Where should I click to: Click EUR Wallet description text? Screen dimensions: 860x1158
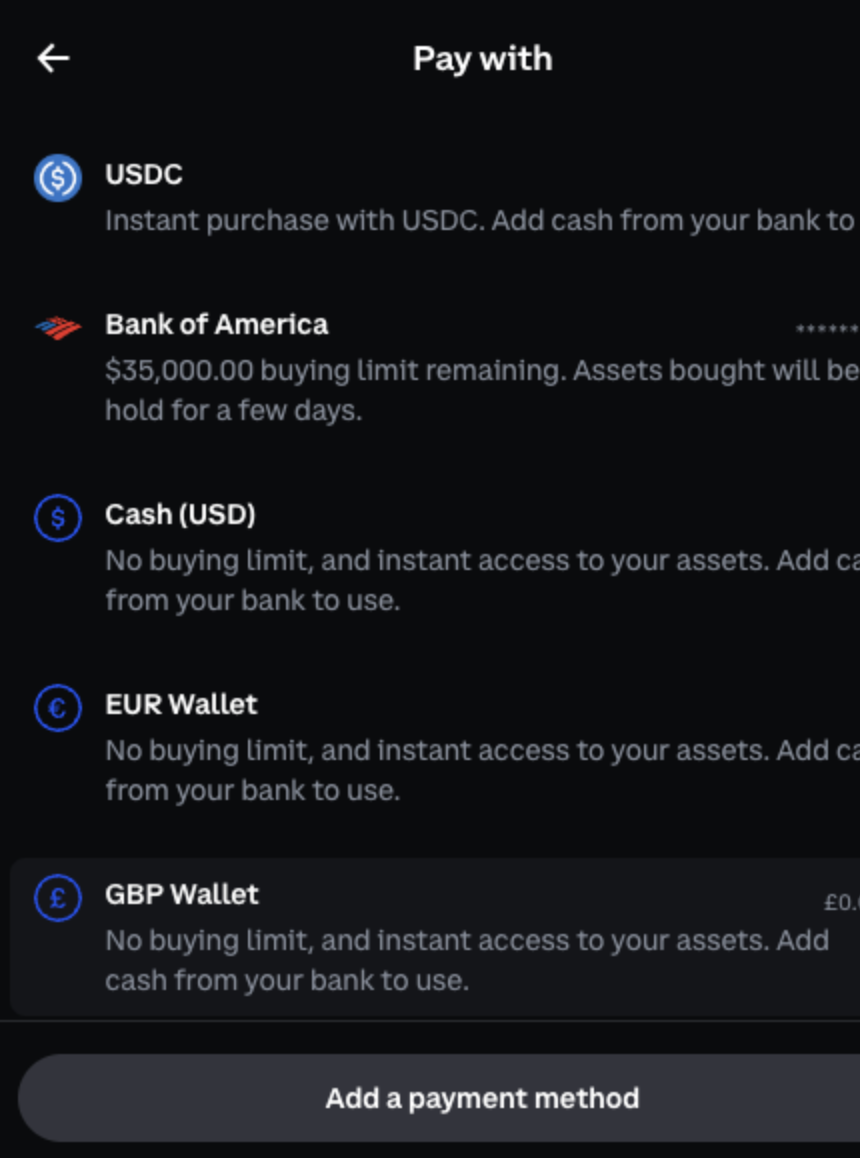(482, 770)
